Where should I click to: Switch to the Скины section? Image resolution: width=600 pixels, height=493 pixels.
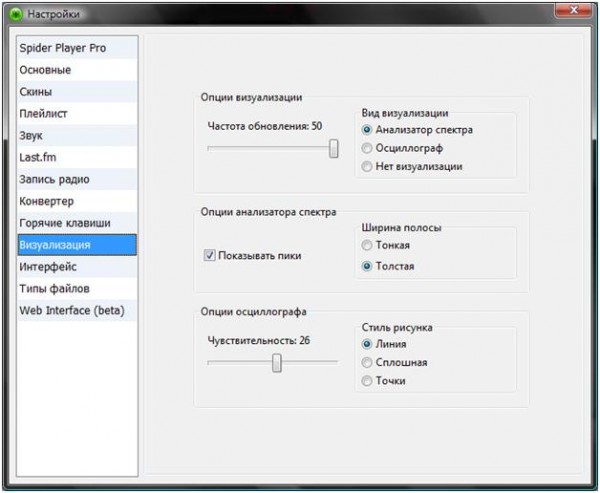pyautogui.click(x=77, y=91)
